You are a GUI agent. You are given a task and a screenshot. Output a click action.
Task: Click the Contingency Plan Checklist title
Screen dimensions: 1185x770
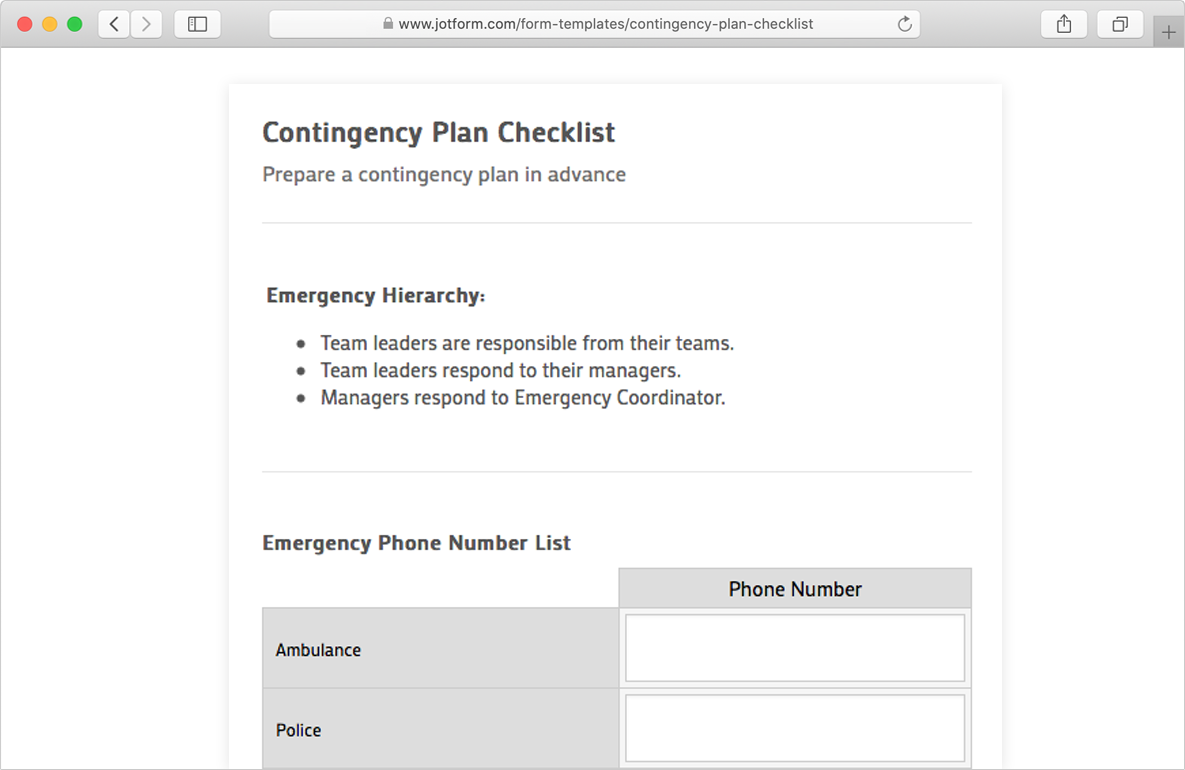(x=438, y=132)
